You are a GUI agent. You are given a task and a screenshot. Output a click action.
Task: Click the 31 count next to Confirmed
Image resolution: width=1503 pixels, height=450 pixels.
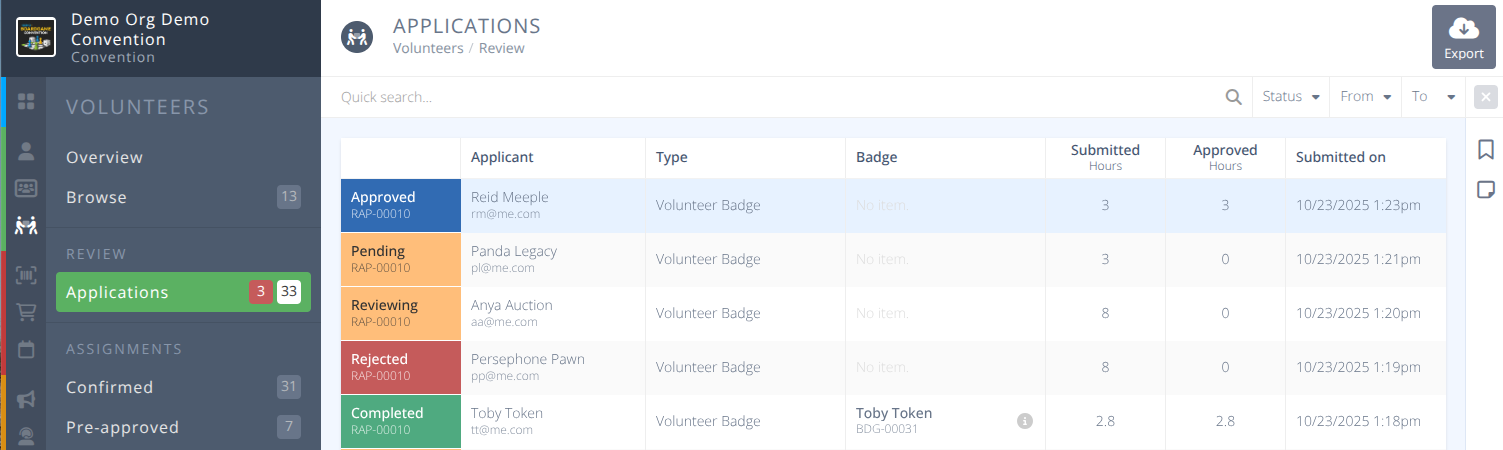pos(289,387)
